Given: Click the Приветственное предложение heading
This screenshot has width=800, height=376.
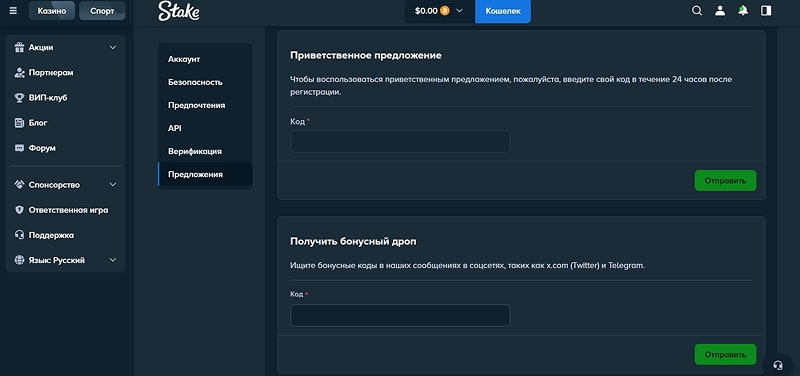Looking at the screenshot, I should [x=366, y=55].
